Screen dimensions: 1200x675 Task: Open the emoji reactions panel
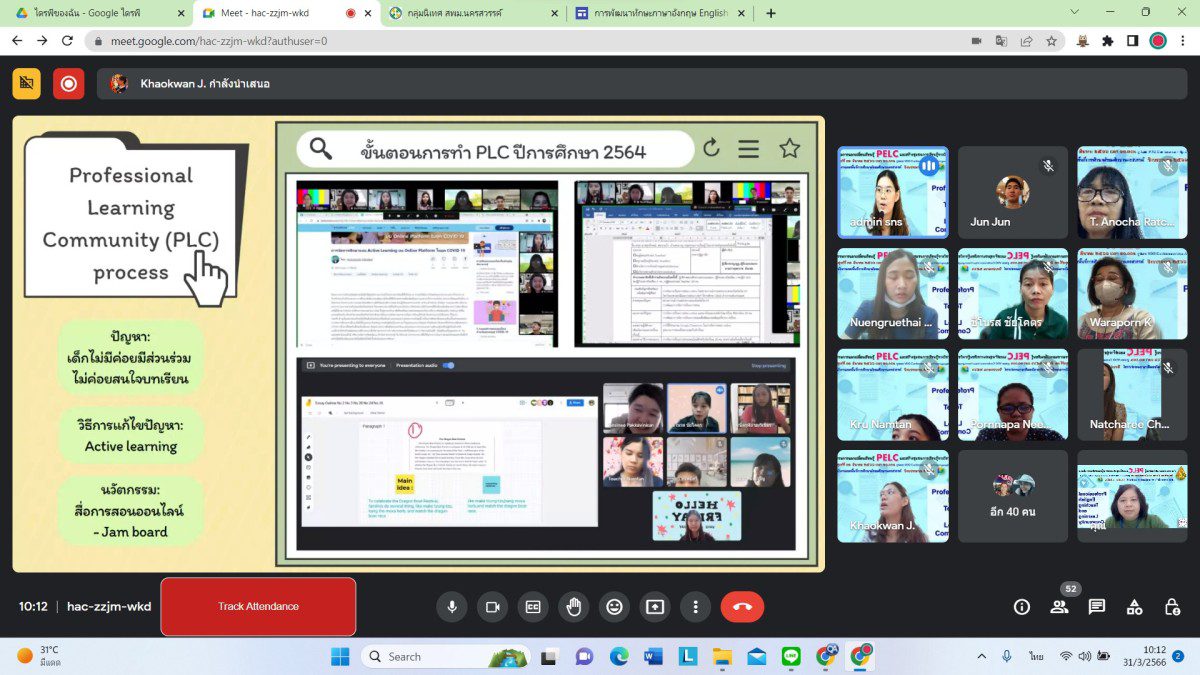click(x=614, y=606)
